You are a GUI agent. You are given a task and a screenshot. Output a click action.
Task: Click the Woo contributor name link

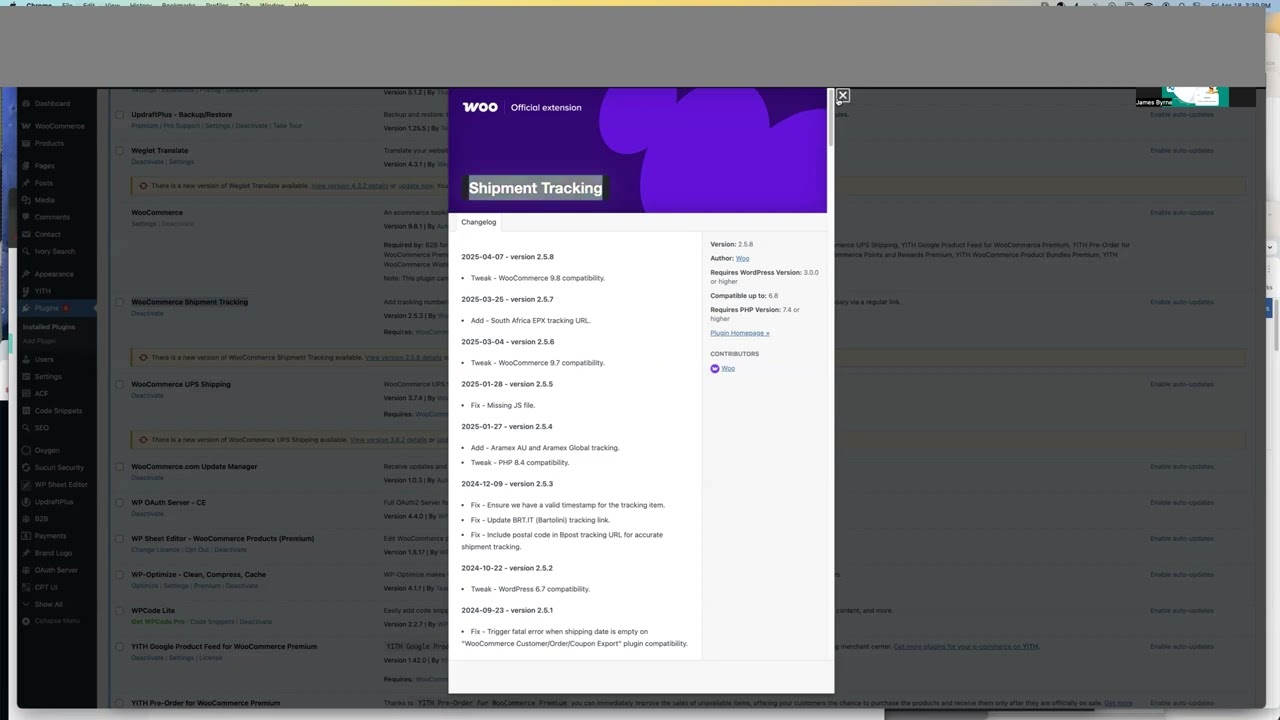coord(728,369)
